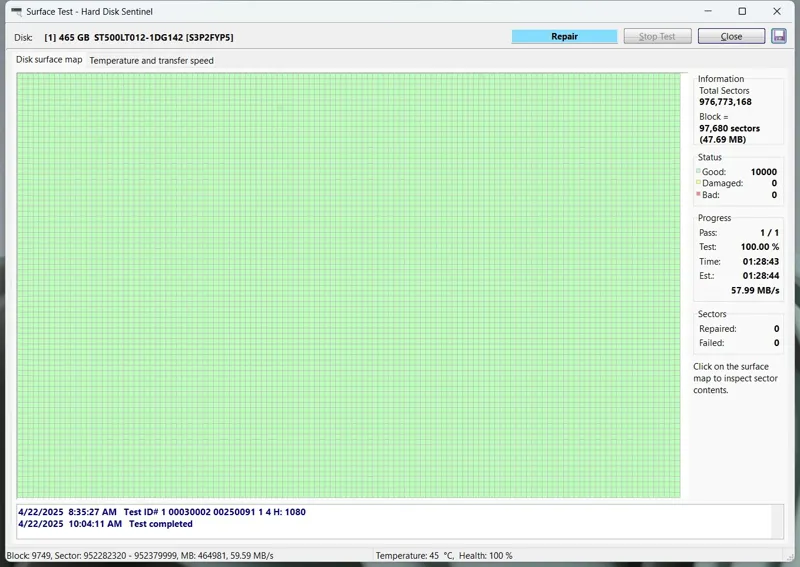Image resolution: width=800 pixels, height=567 pixels.
Task: Click the Stop Test button
Action: tap(657, 36)
